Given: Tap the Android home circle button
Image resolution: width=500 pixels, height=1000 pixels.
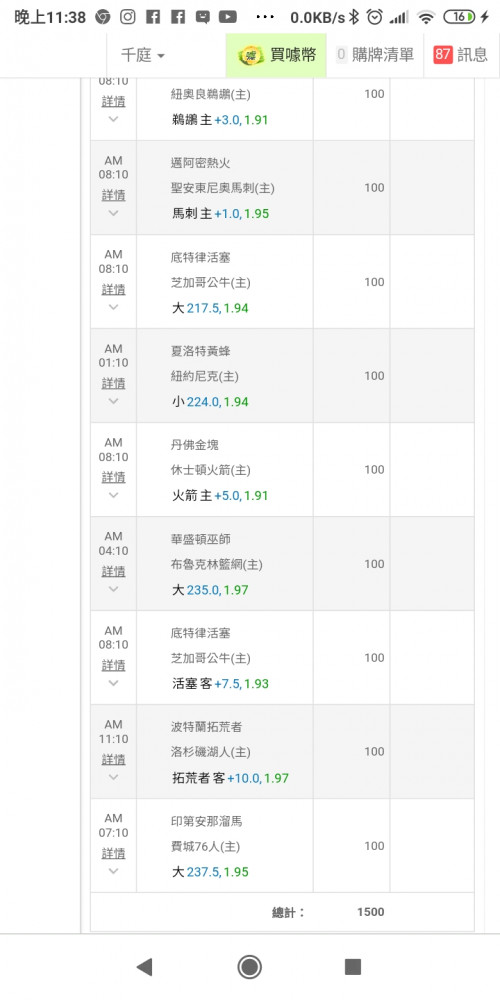Looking at the screenshot, I should click(x=249, y=967).
